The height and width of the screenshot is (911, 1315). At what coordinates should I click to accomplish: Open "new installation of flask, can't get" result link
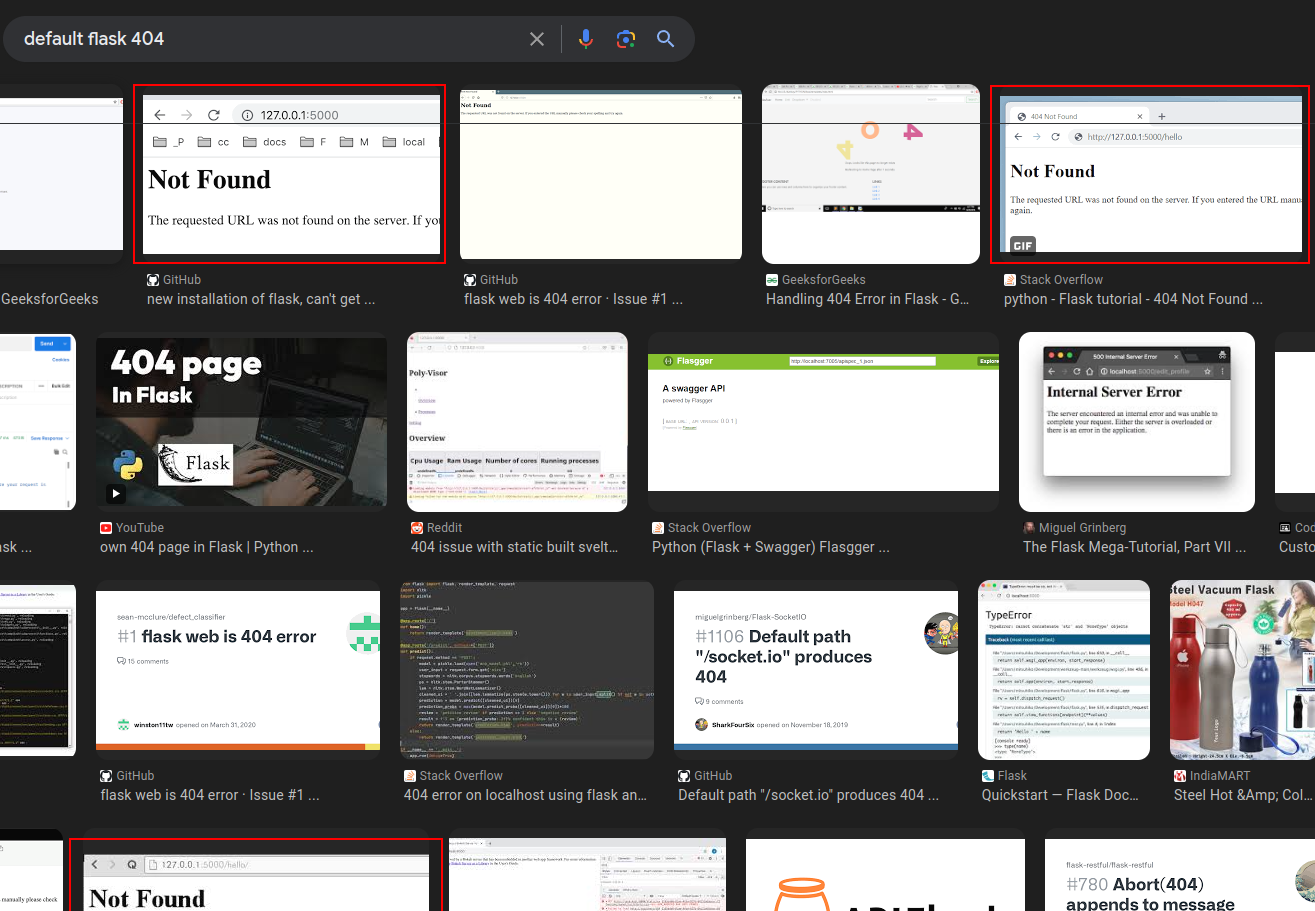tap(261, 299)
